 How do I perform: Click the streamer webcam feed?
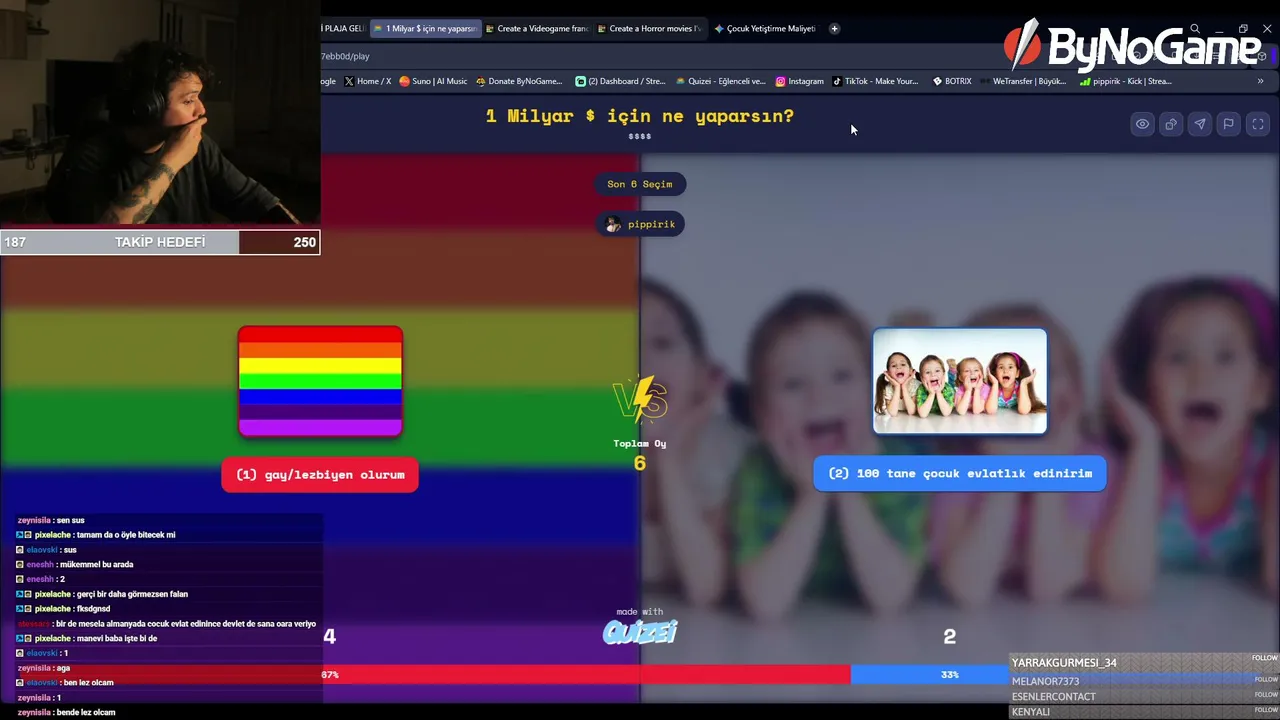pos(160,112)
